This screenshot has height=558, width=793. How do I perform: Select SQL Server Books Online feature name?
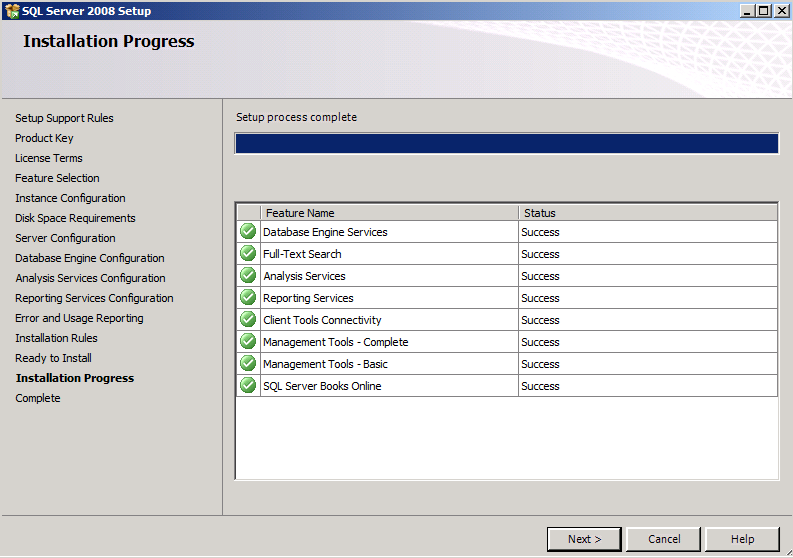pos(322,386)
